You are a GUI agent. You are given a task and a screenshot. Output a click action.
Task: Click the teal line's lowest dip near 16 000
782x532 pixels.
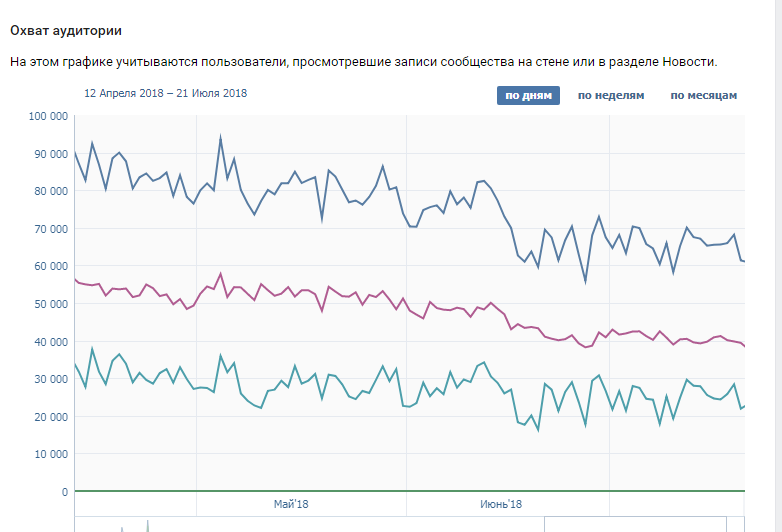pos(538,430)
